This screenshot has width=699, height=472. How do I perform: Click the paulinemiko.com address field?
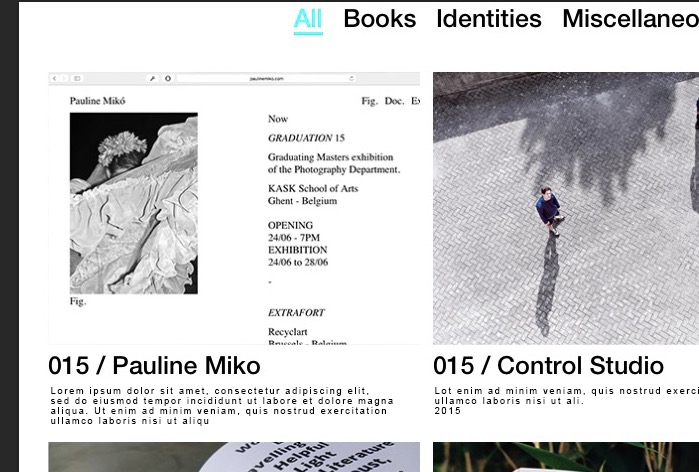[x=267, y=78]
